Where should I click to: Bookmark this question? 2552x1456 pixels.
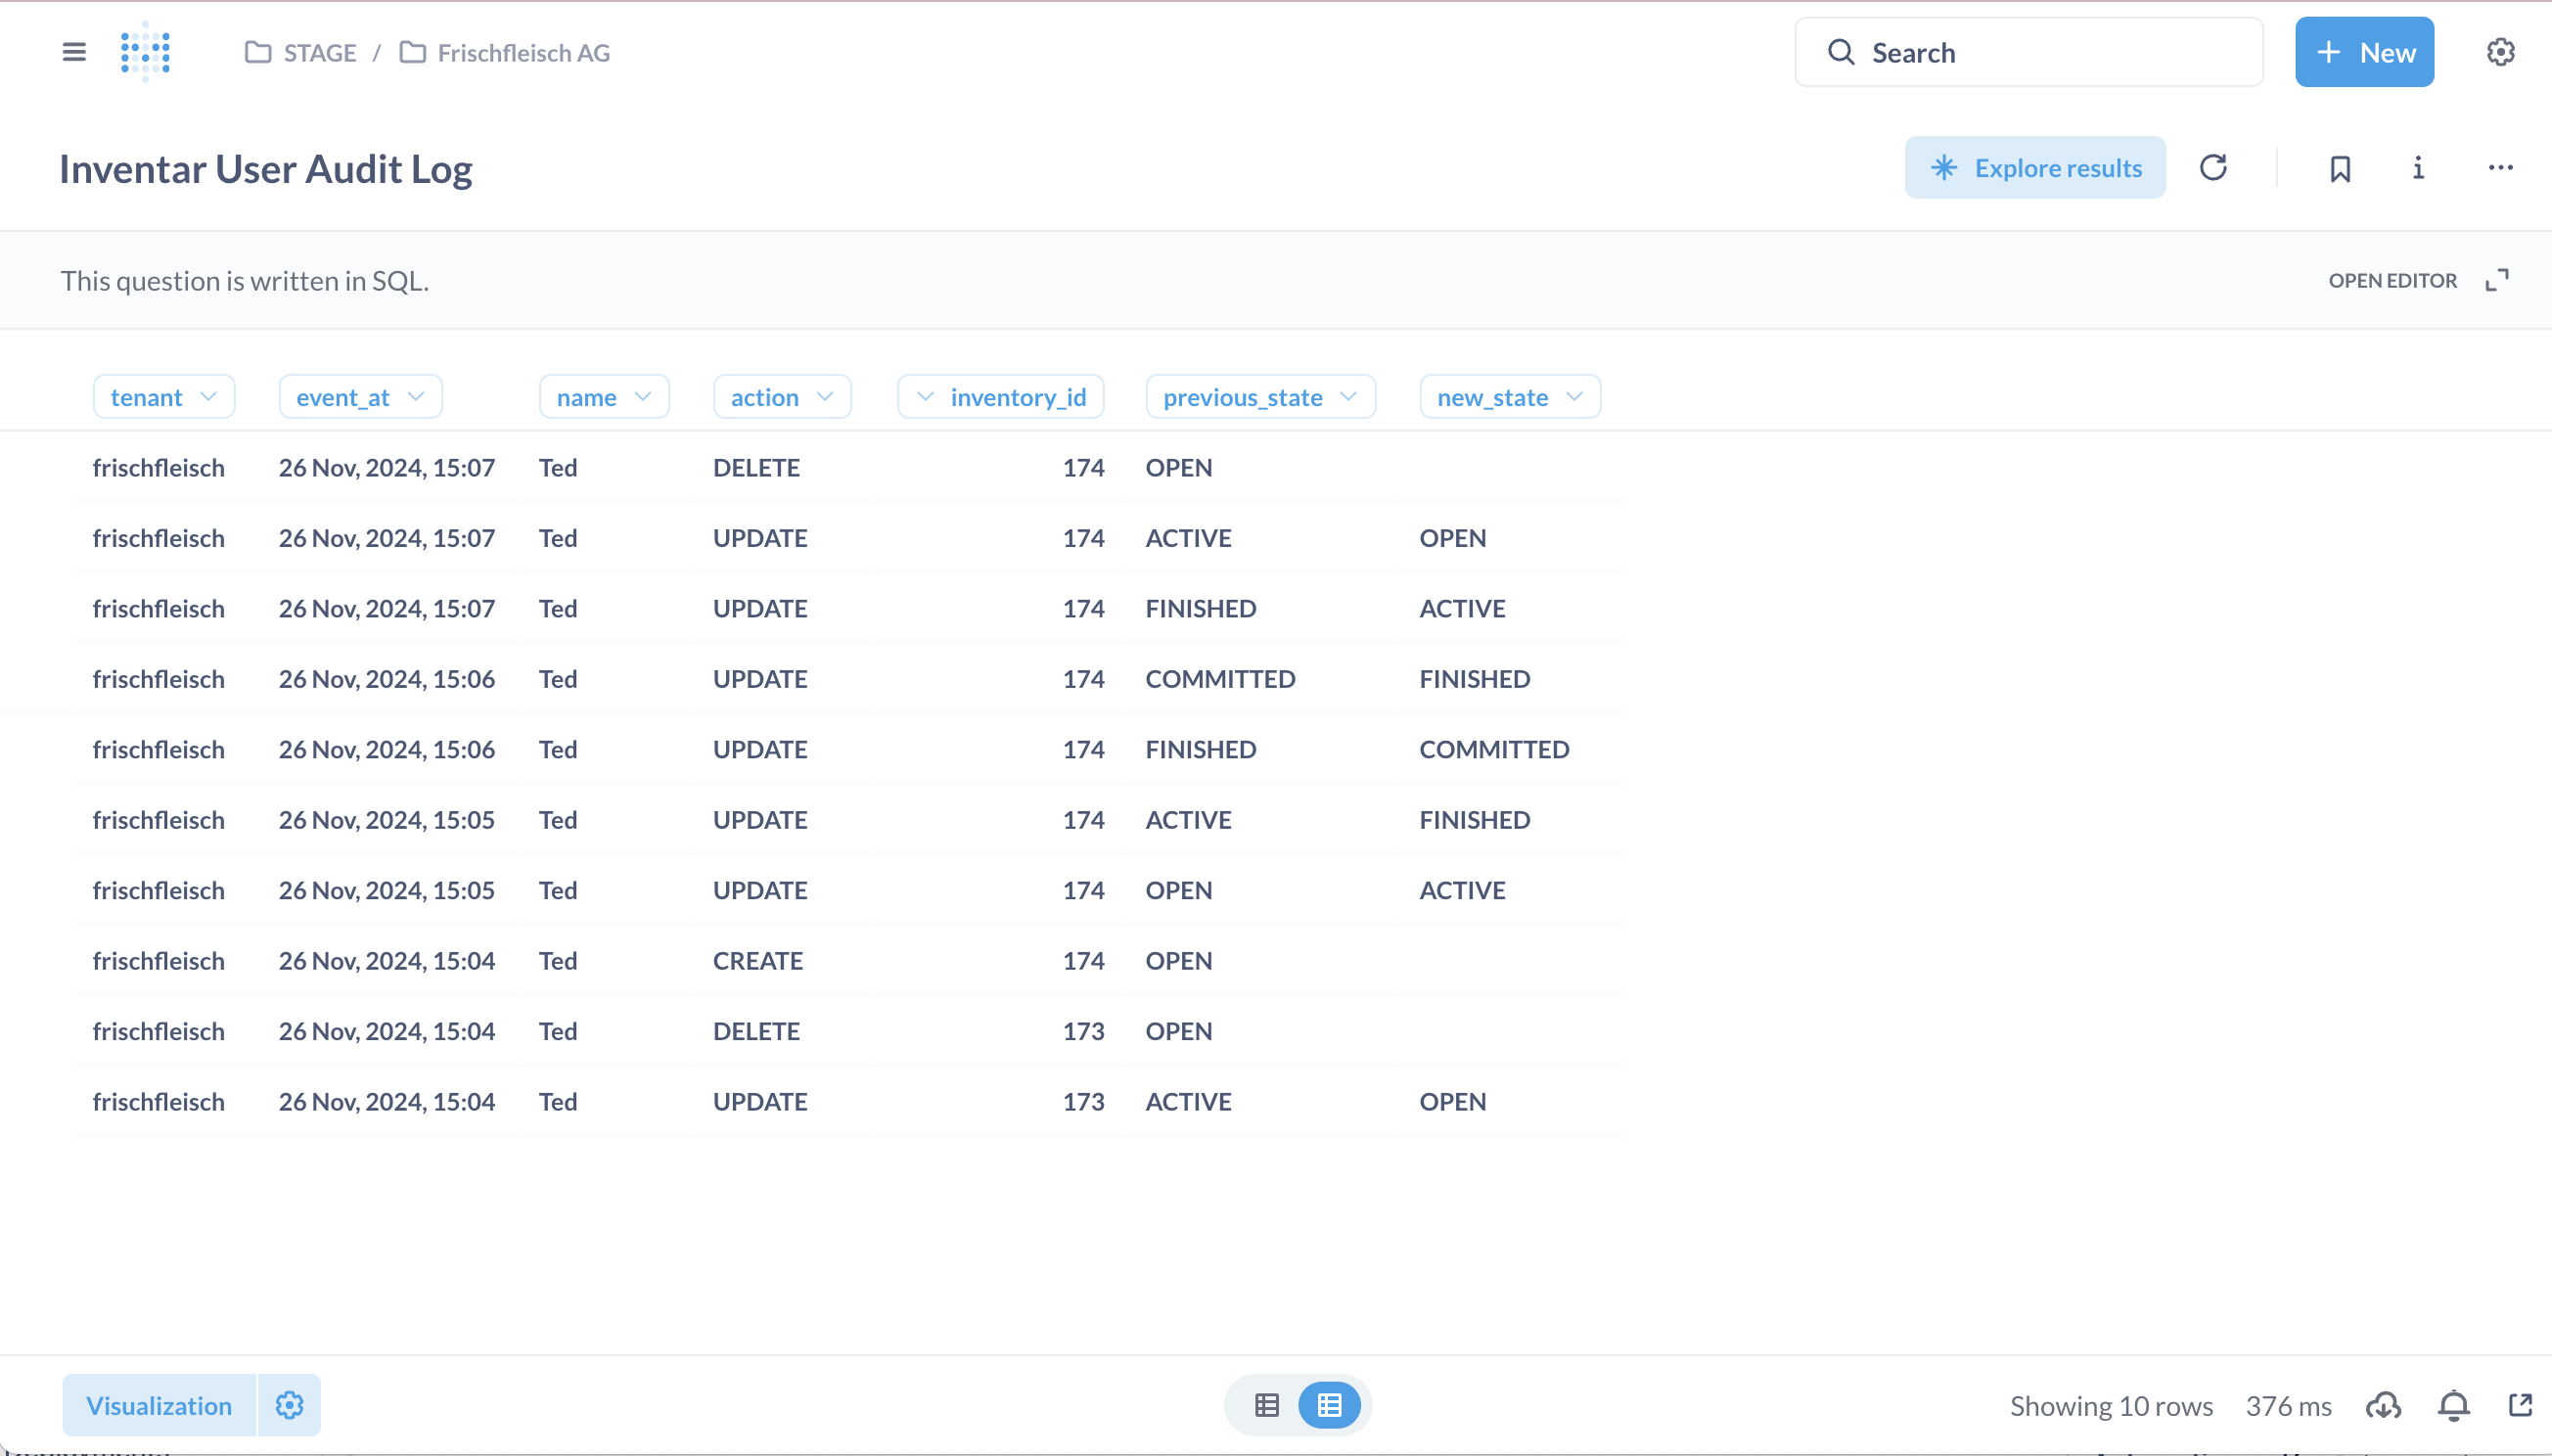pyautogui.click(x=2340, y=168)
